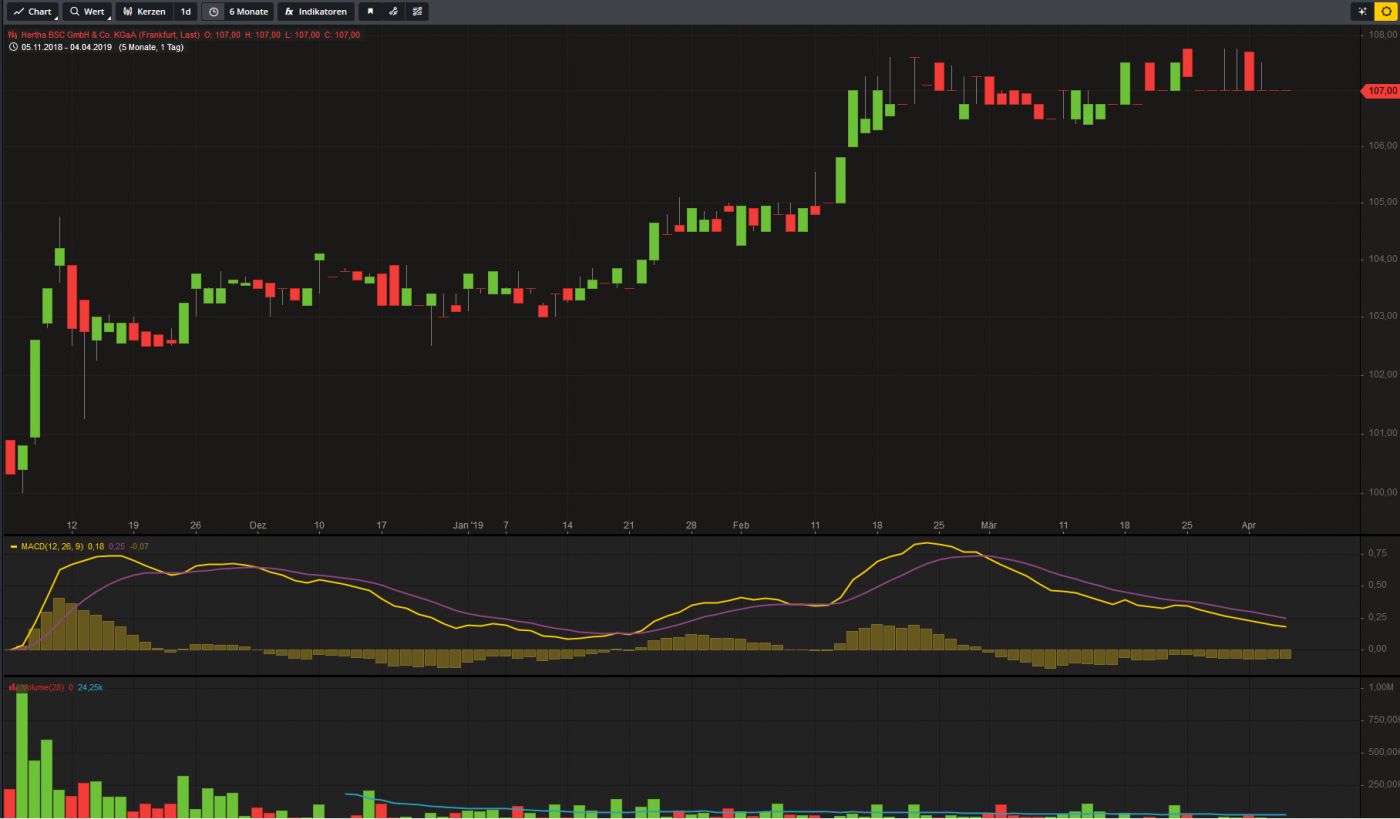Click the sparkle magic icon top right
This screenshot has height=819, width=1400.
pos(1361,12)
